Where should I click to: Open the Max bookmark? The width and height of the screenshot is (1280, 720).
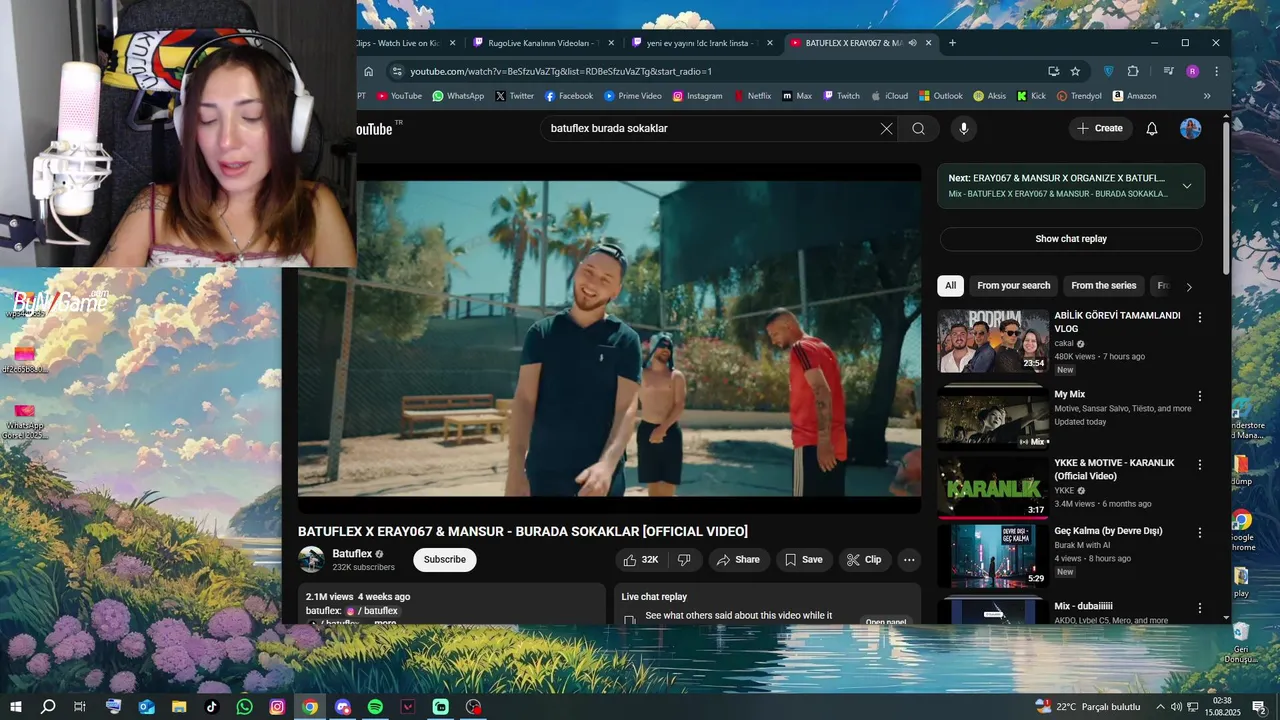pos(797,96)
